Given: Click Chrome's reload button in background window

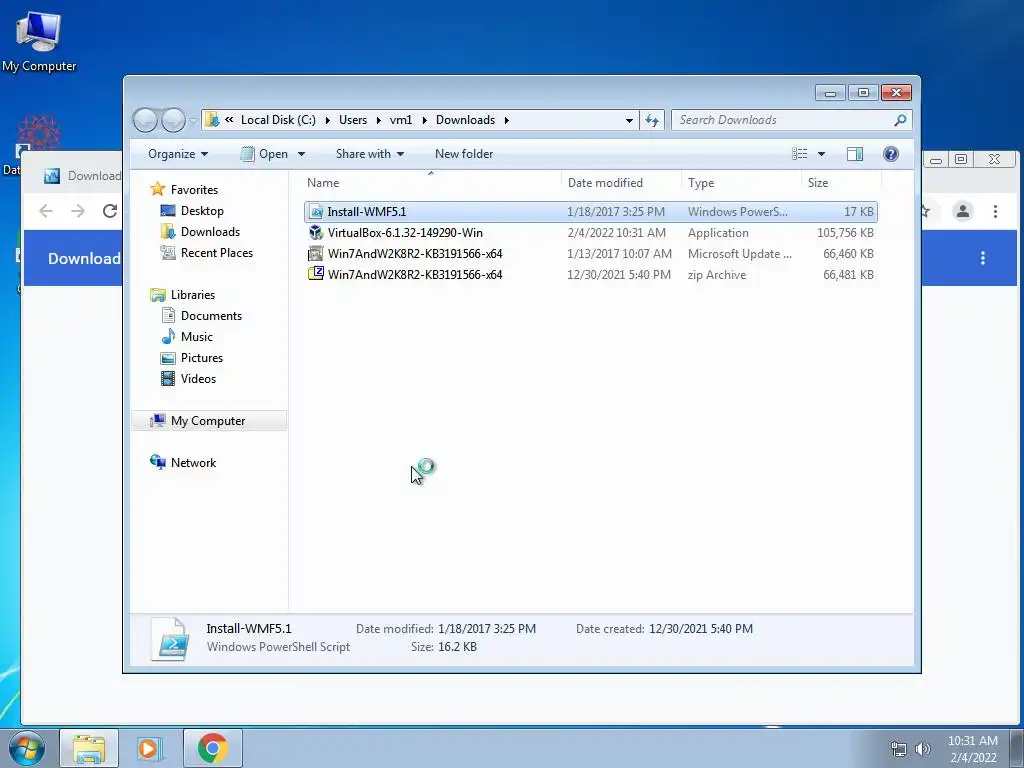Looking at the screenshot, I should click(x=110, y=211).
